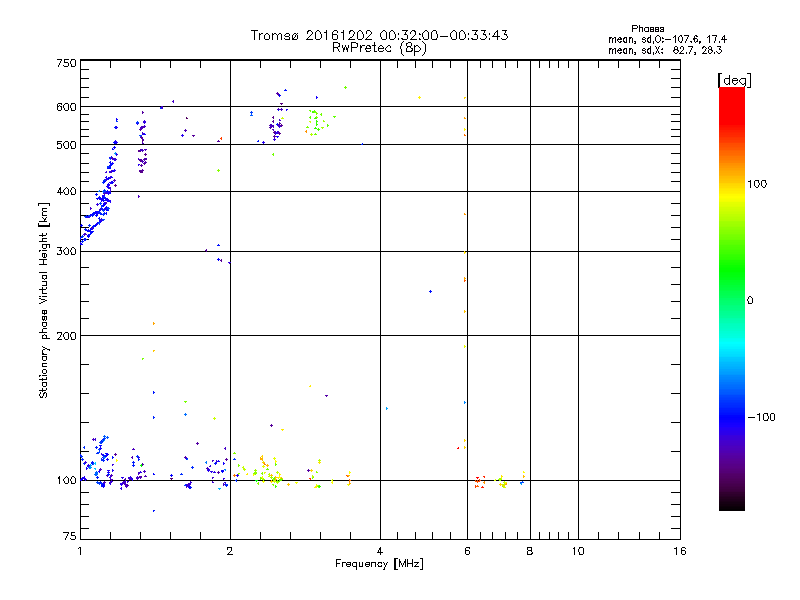Screen dimensions: 800x600
Task: Click the x-axis label '2'
Action: (230, 551)
